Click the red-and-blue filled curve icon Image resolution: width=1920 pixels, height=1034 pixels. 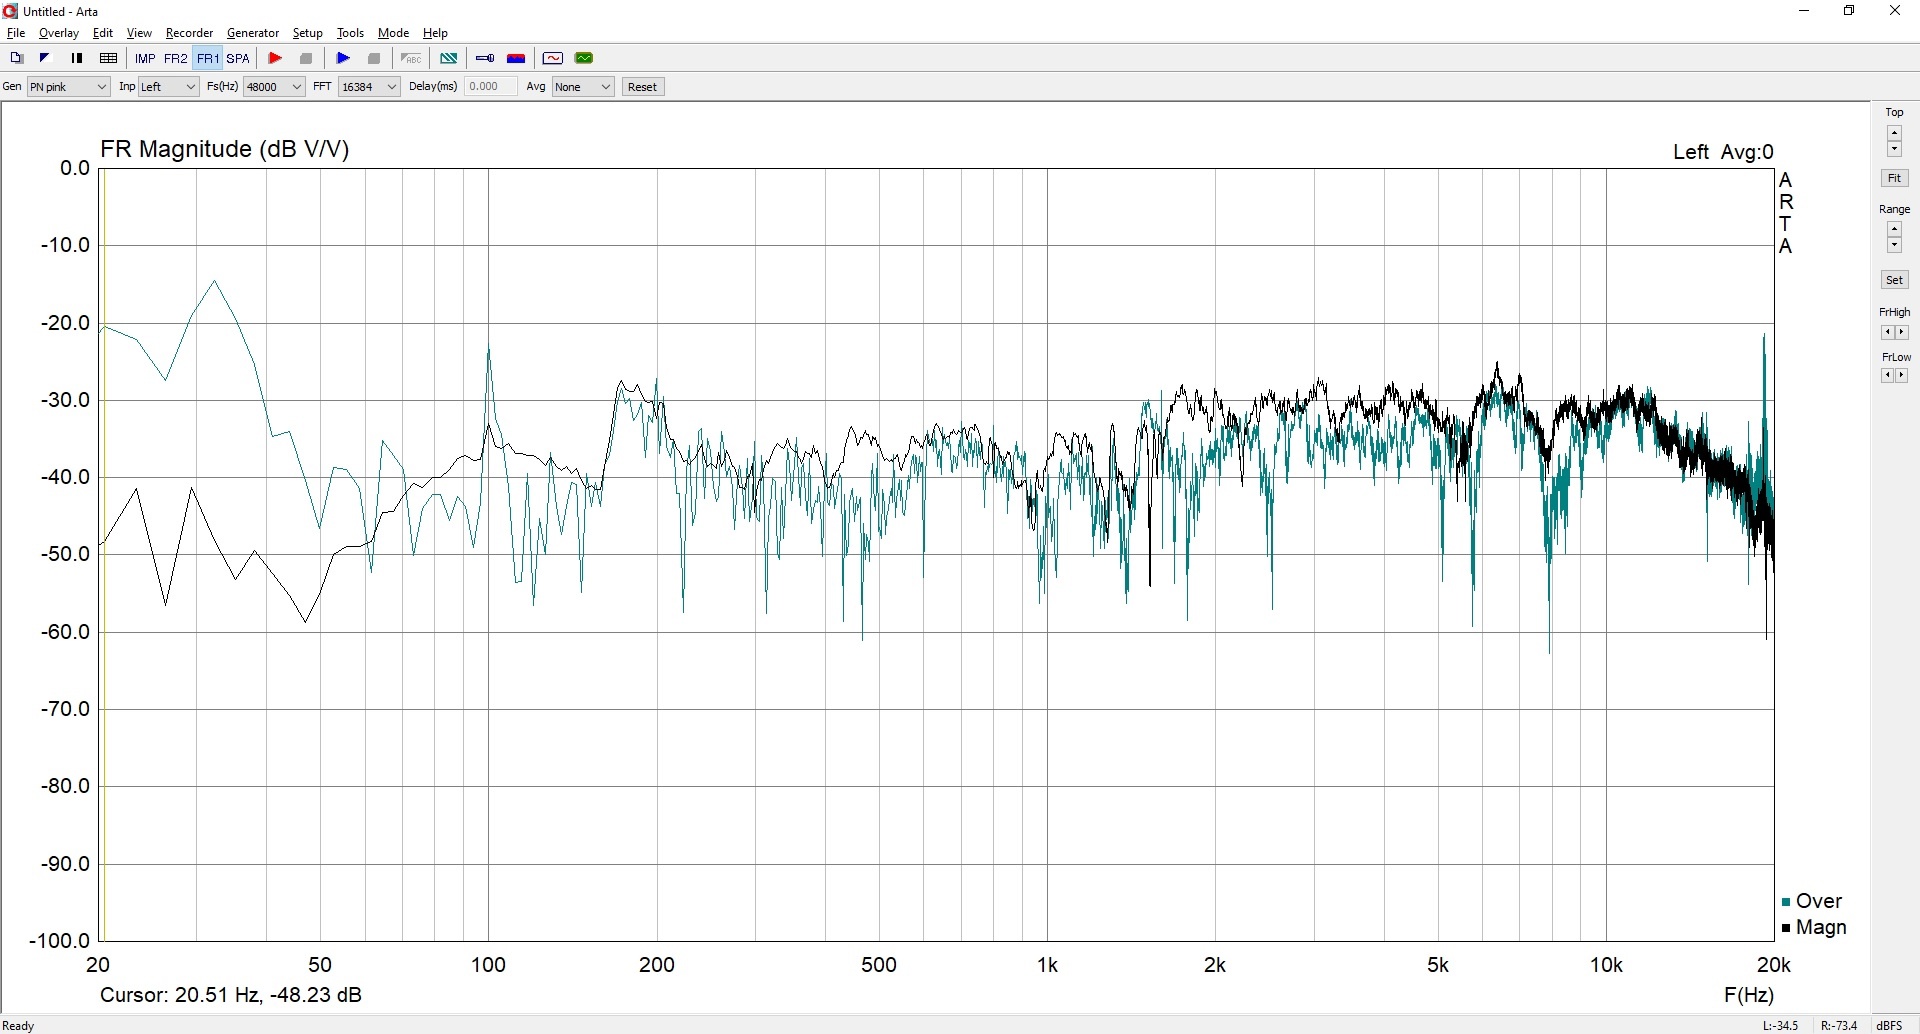click(517, 58)
